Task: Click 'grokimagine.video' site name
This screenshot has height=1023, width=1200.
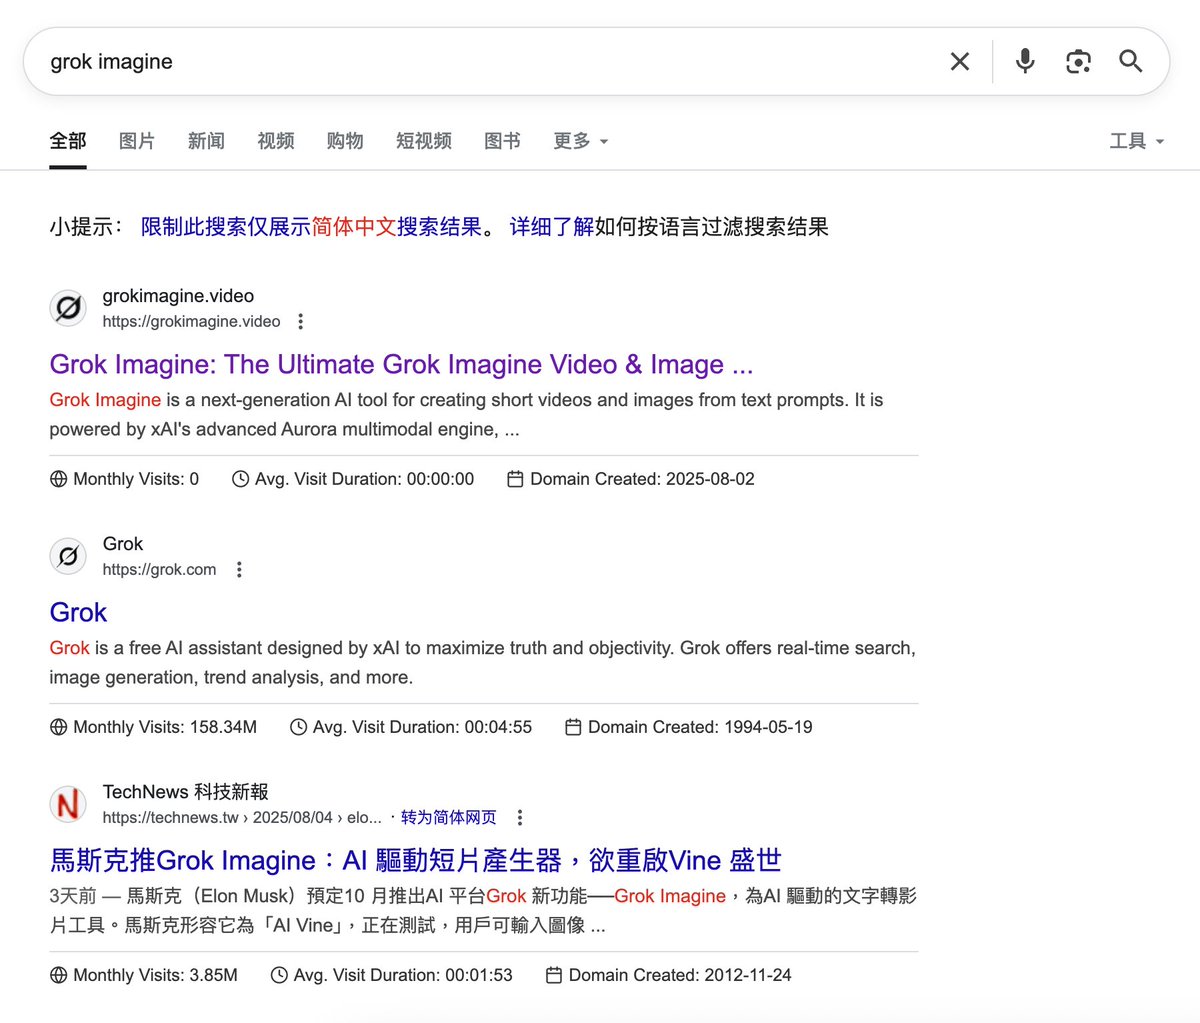Action: pyautogui.click(x=178, y=296)
